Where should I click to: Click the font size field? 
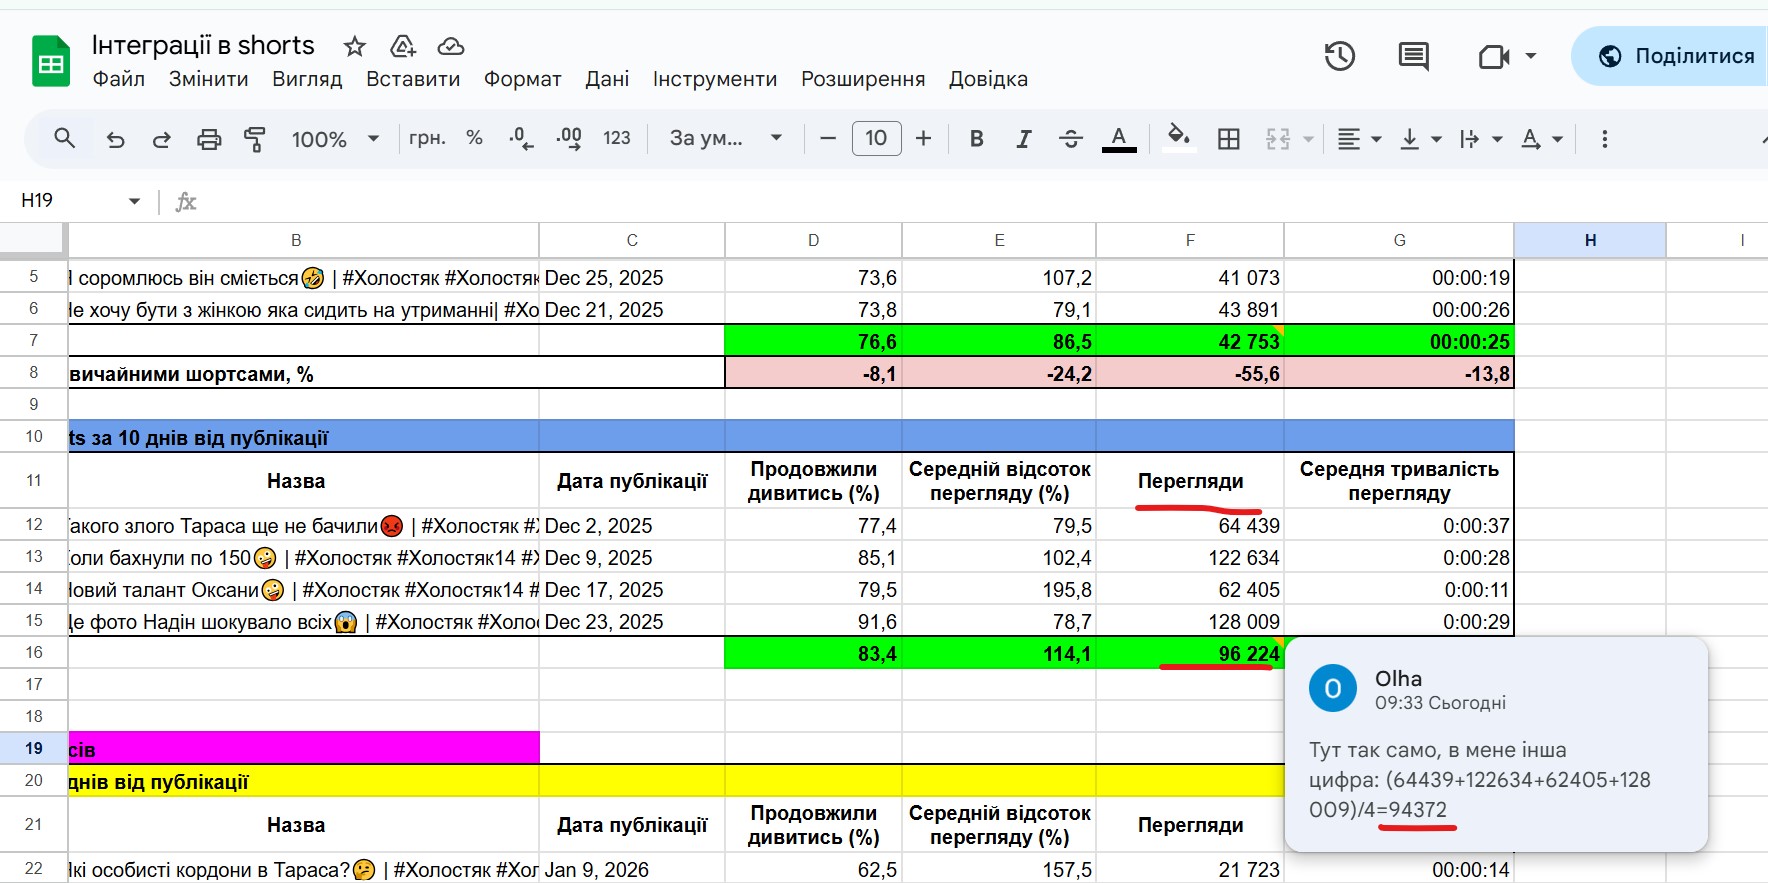point(876,138)
